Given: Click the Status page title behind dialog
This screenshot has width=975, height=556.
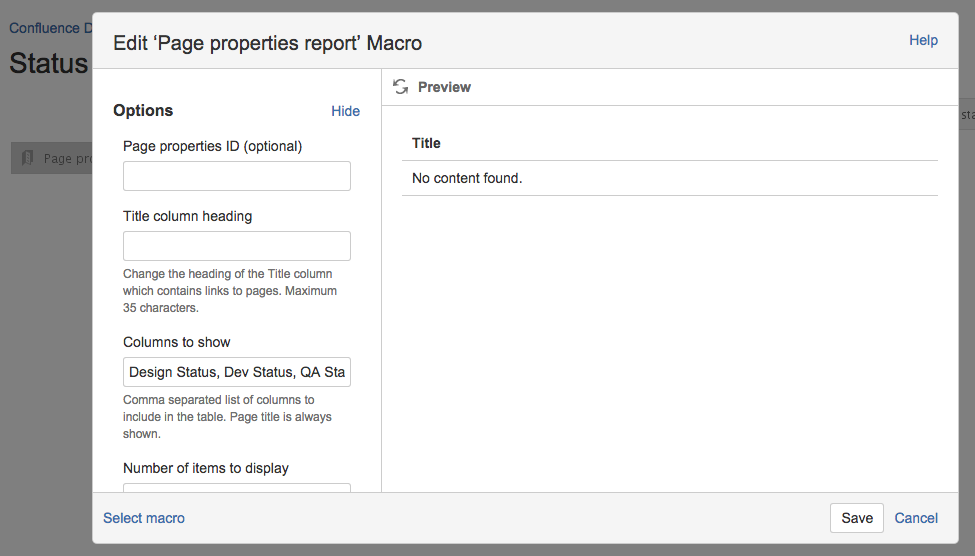Looking at the screenshot, I should (48, 63).
